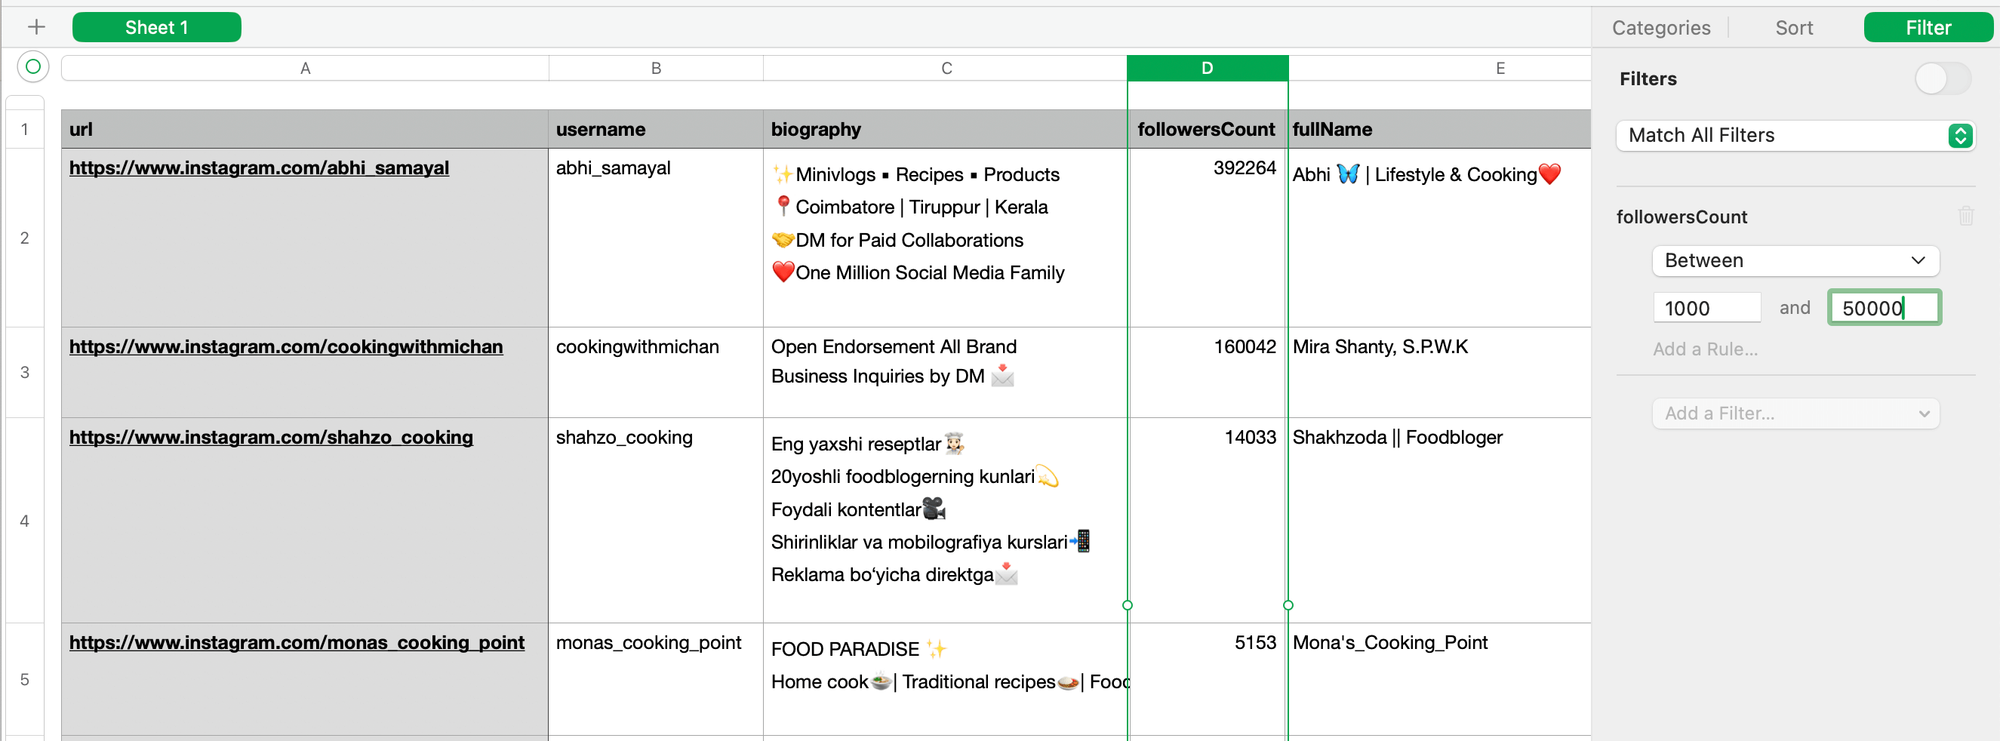
Task: Open the Add a Filter dropdown
Action: [1795, 414]
